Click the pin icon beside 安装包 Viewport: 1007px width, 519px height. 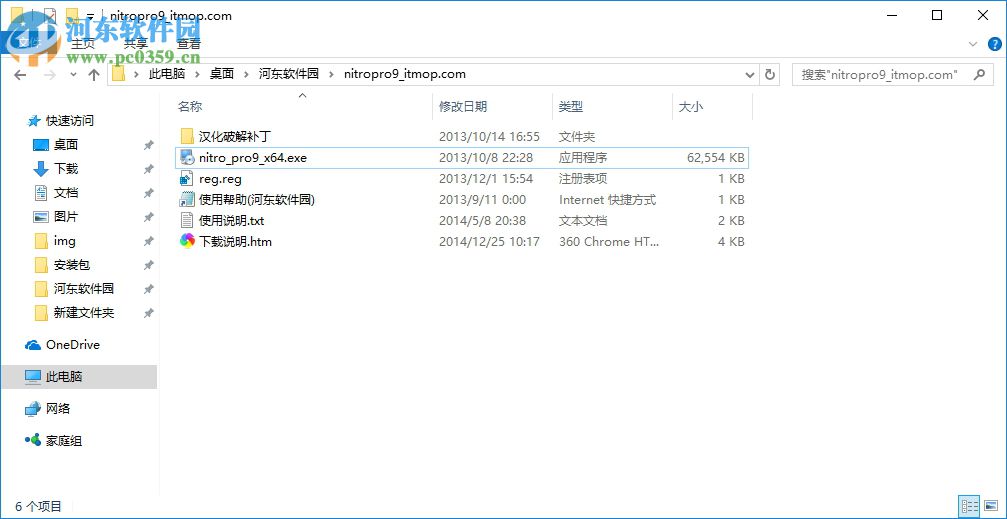(148, 265)
